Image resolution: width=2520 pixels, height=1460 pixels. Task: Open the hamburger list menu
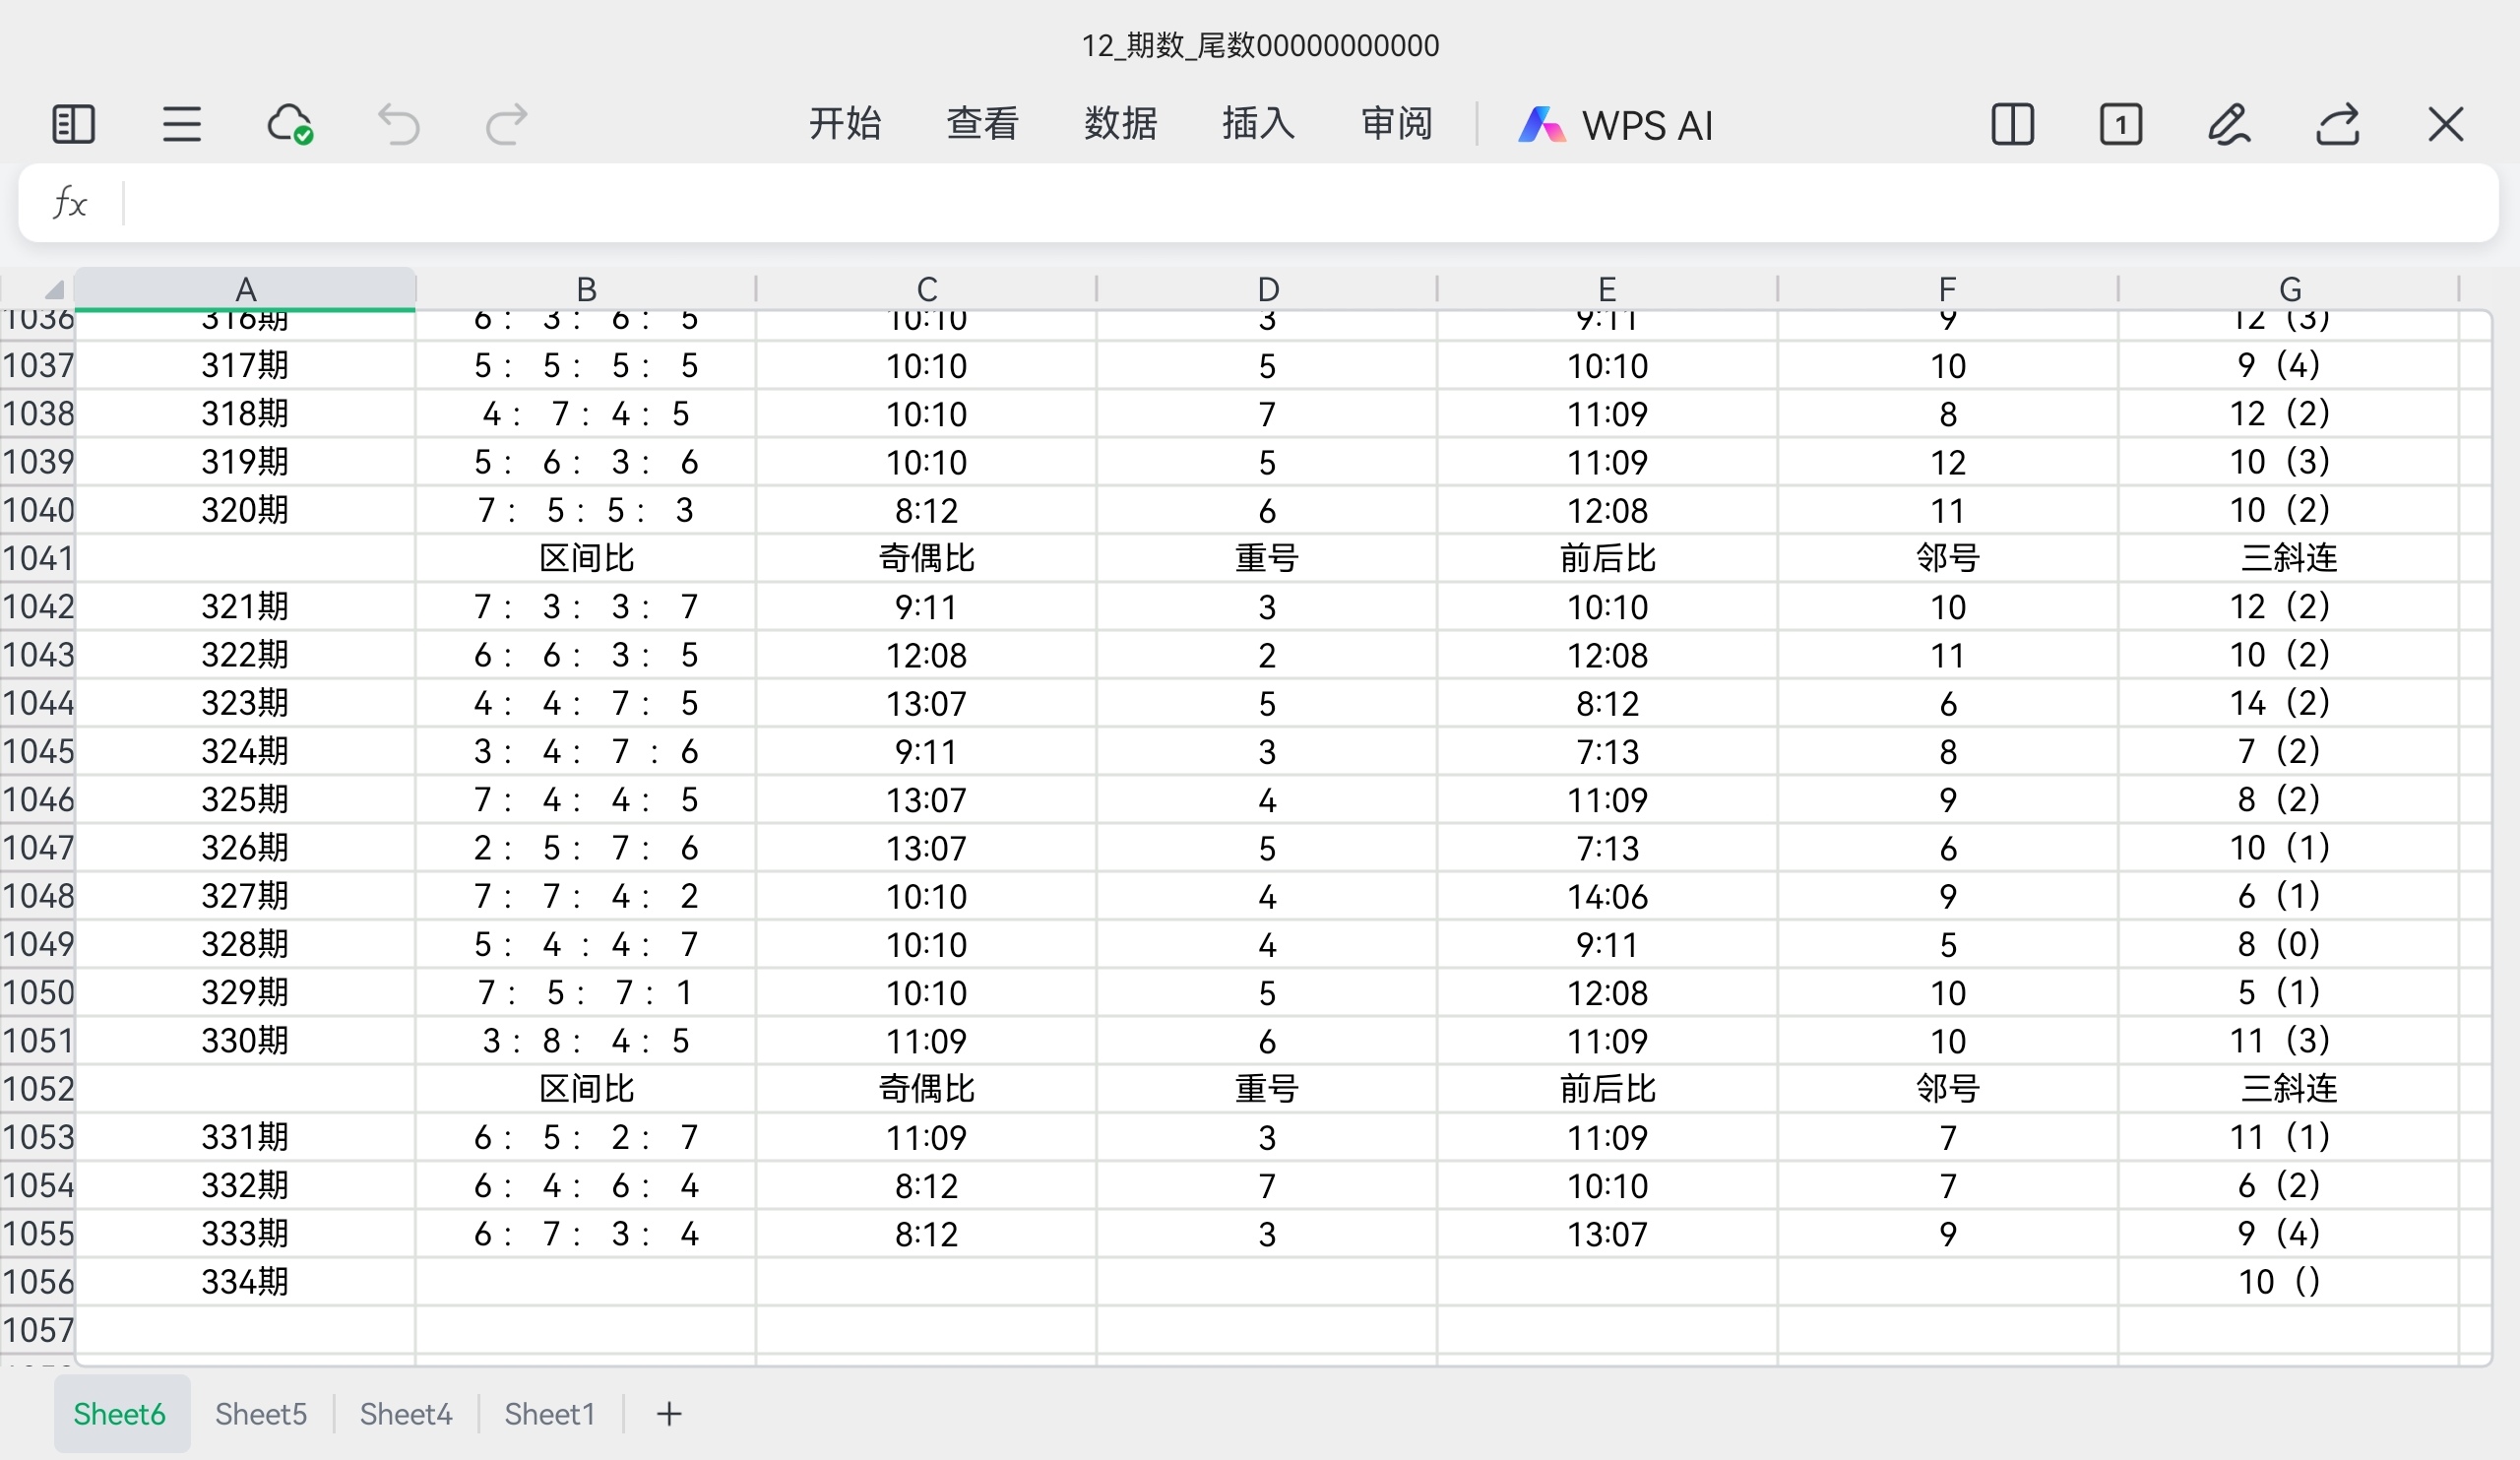click(181, 125)
